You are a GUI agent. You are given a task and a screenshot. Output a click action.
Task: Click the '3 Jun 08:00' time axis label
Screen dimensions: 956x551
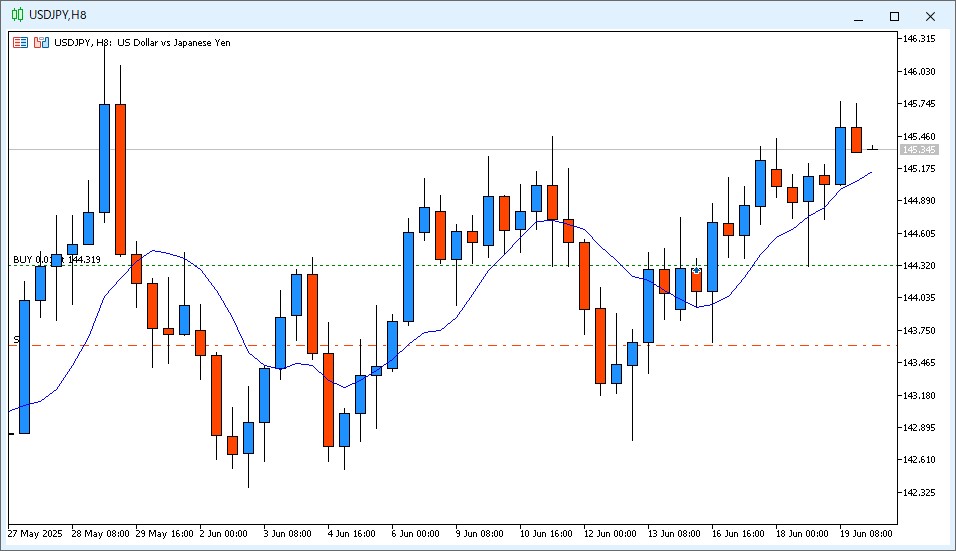(287, 534)
